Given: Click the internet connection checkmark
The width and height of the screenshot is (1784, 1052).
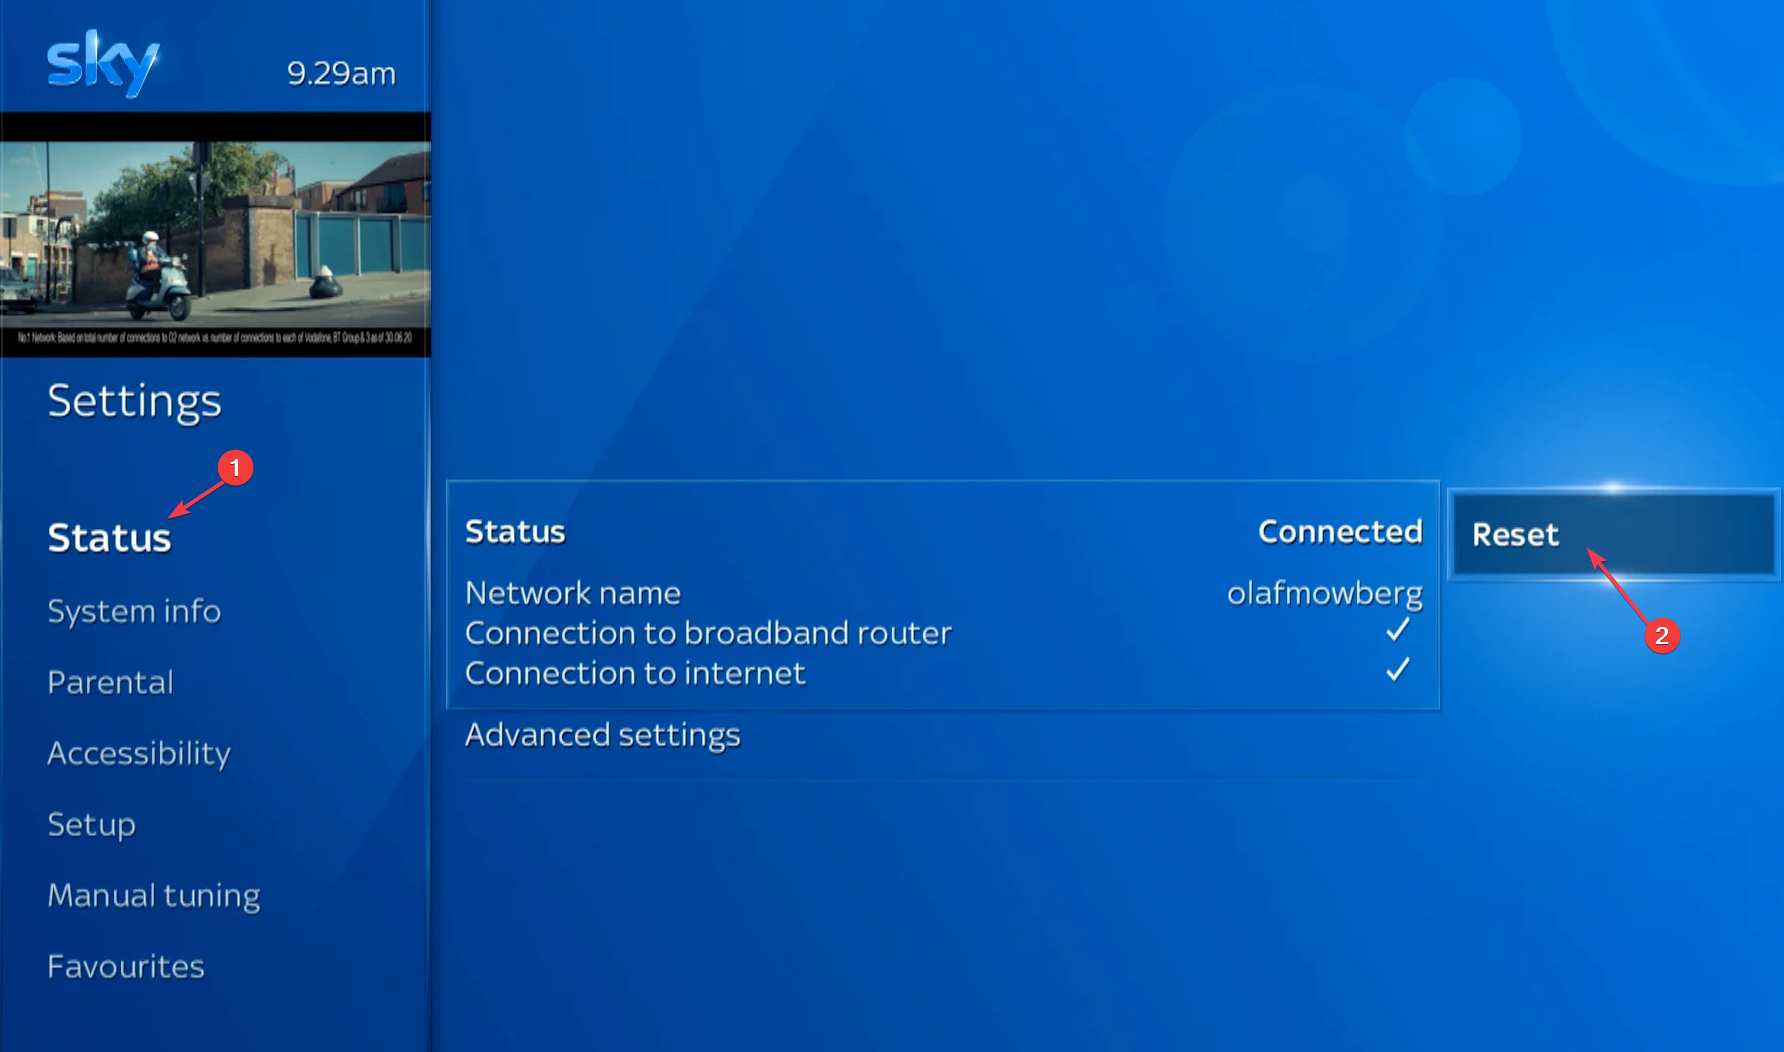Looking at the screenshot, I should pos(1399,671).
